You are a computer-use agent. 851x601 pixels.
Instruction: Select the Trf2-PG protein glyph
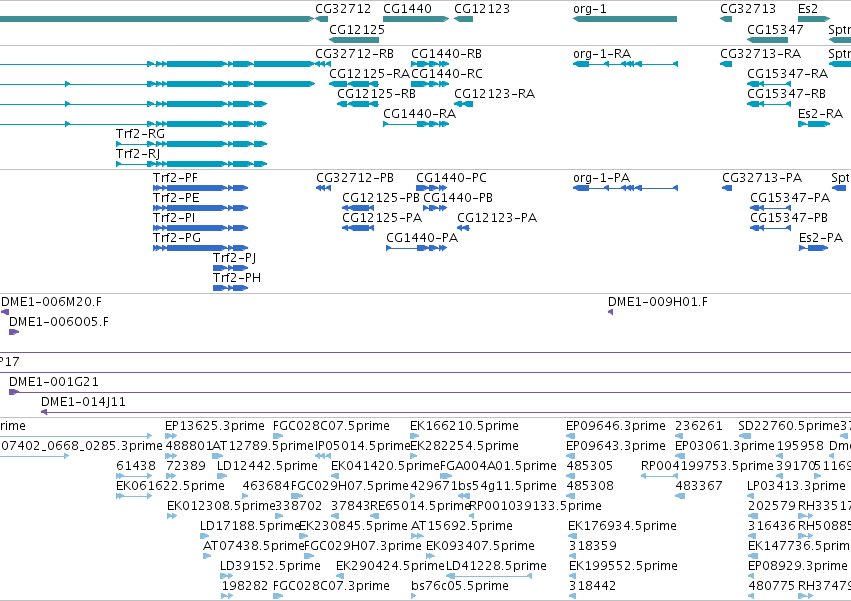(x=201, y=248)
